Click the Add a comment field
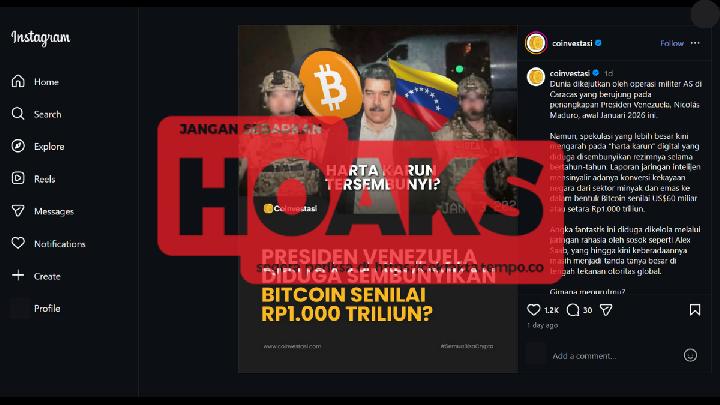Image resolution: width=720 pixels, height=405 pixels. (x=615, y=355)
